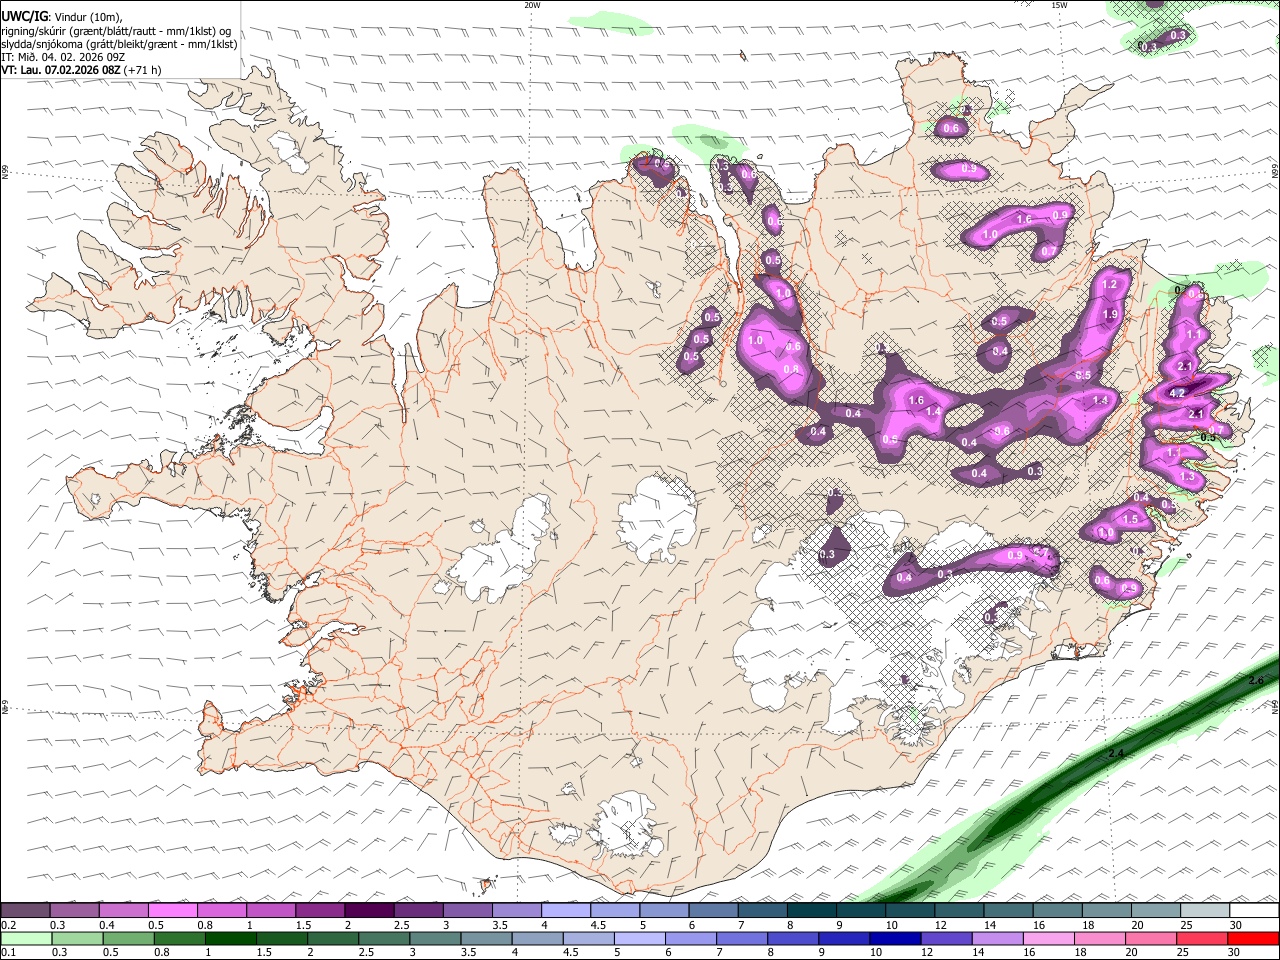This screenshot has height=960, width=1280.
Task: Click the 'slydda/snjókoma' legend description line
Action: (119, 44)
